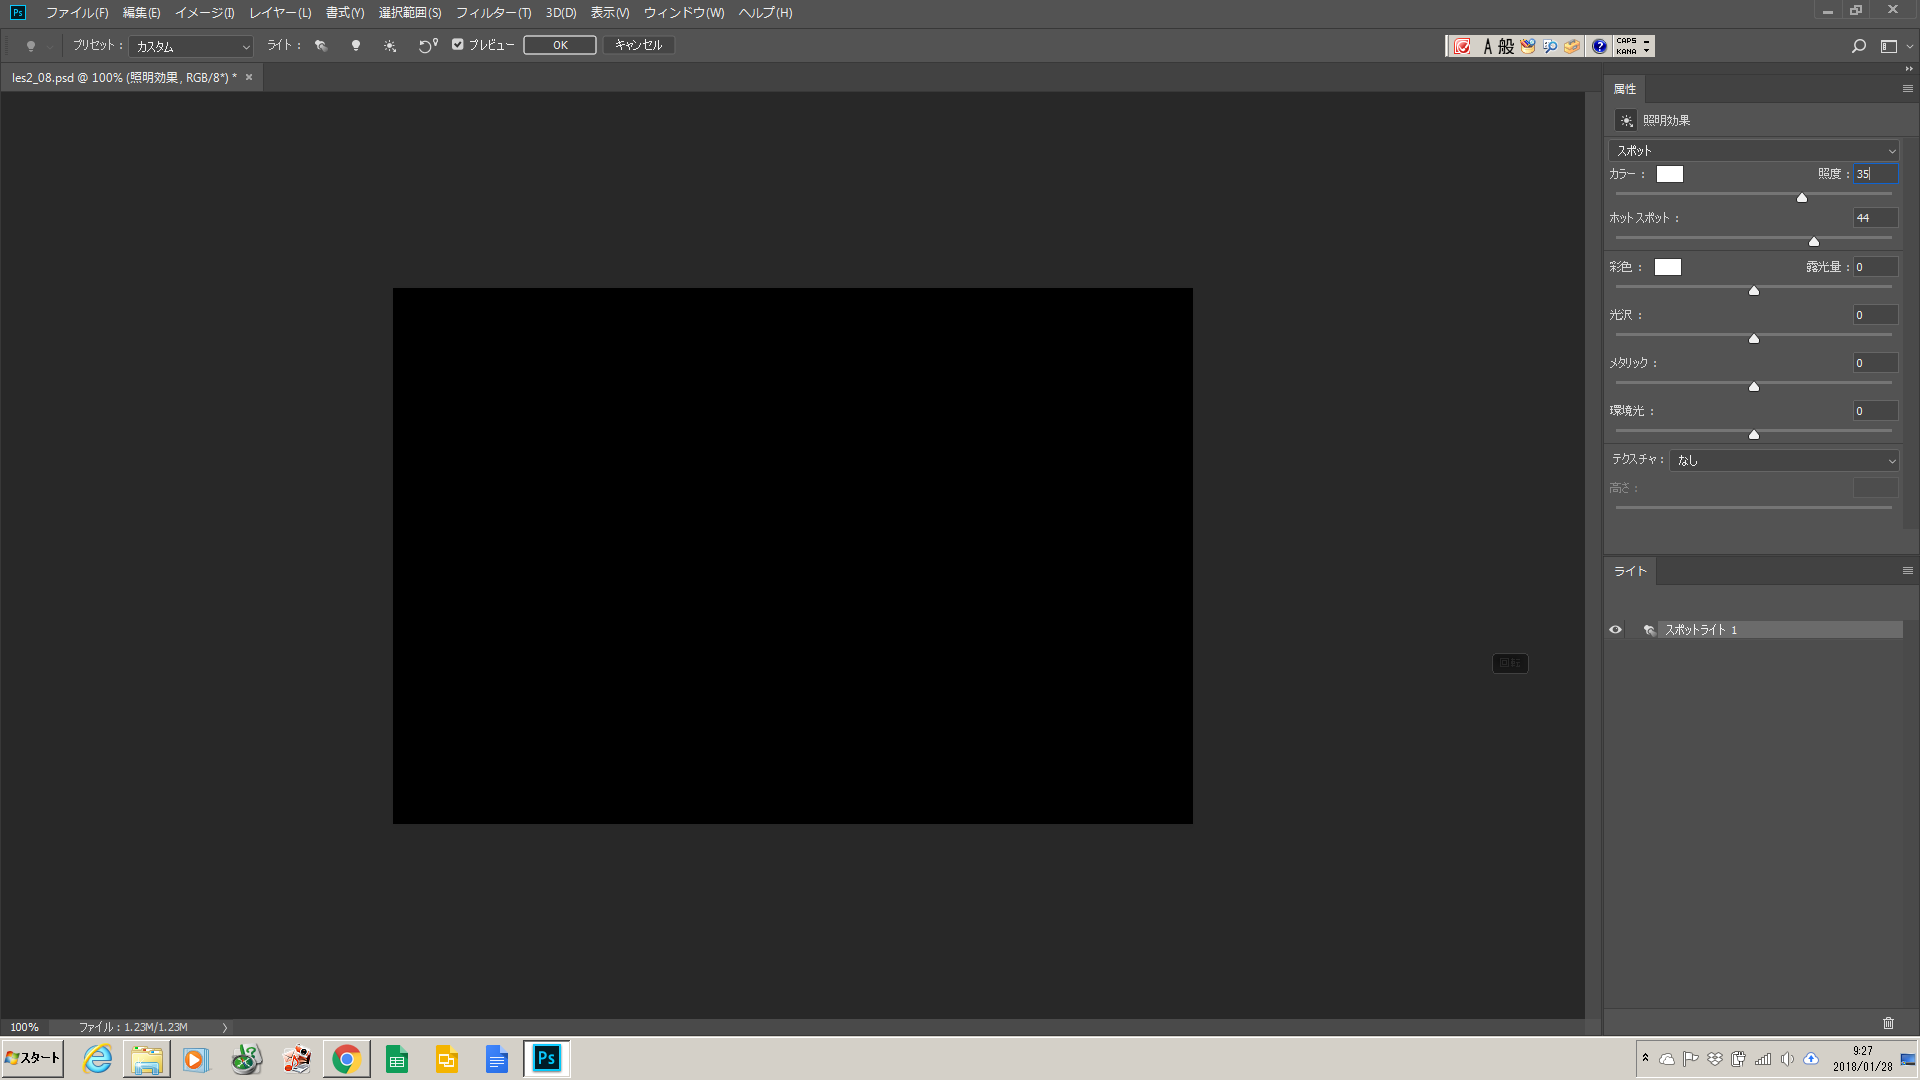Click the プリセット custom dropdown

pyautogui.click(x=190, y=46)
